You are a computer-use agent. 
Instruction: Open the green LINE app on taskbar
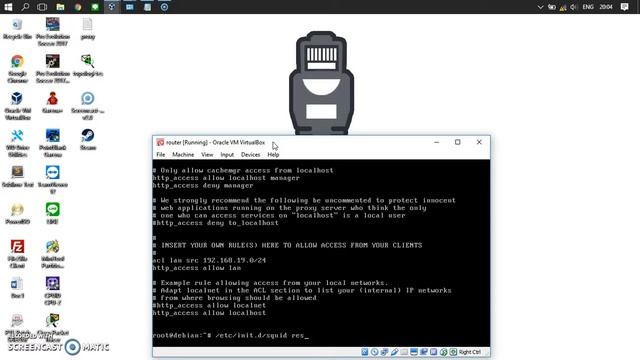(95, 7)
